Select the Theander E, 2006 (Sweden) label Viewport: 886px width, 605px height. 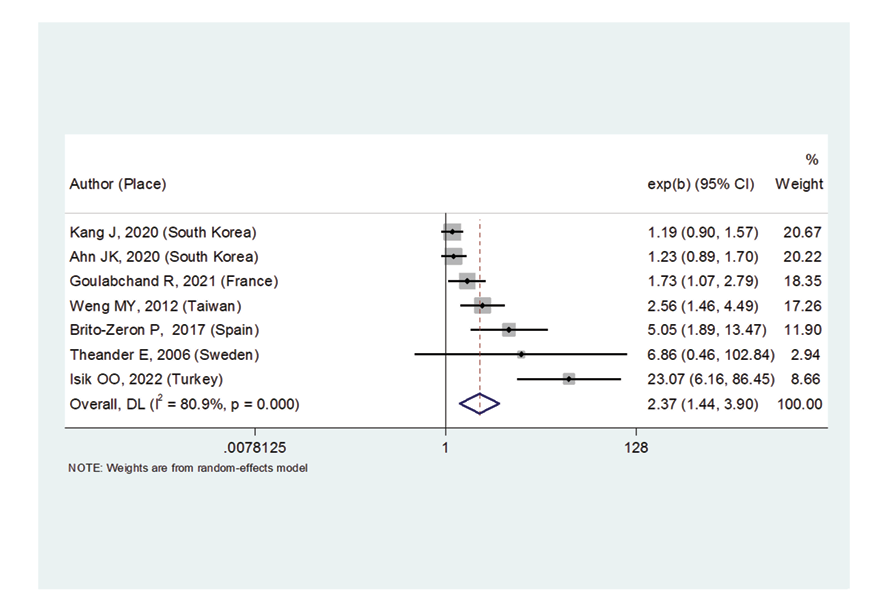point(164,354)
